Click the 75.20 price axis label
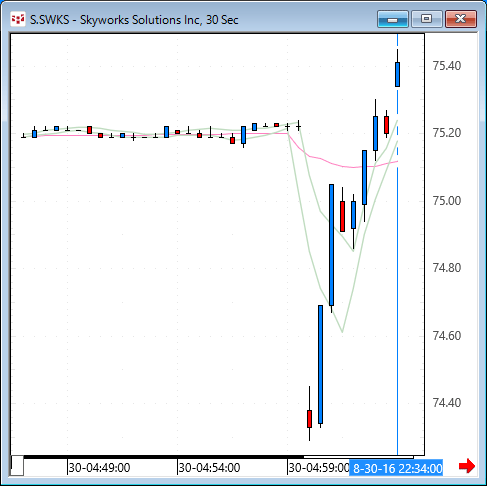Image resolution: width=487 pixels, height=486 pixels. (447, 133)
